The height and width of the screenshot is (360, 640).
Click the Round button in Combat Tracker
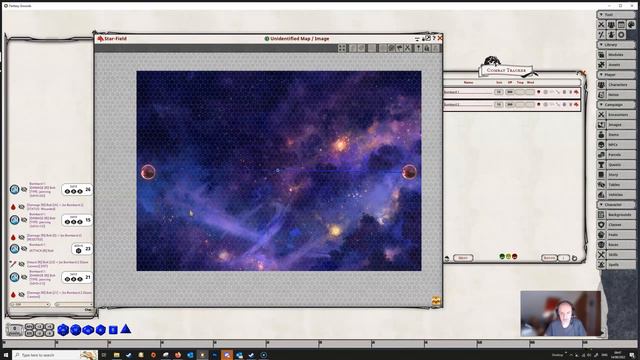pyautogui.click(x=549, y=258)
